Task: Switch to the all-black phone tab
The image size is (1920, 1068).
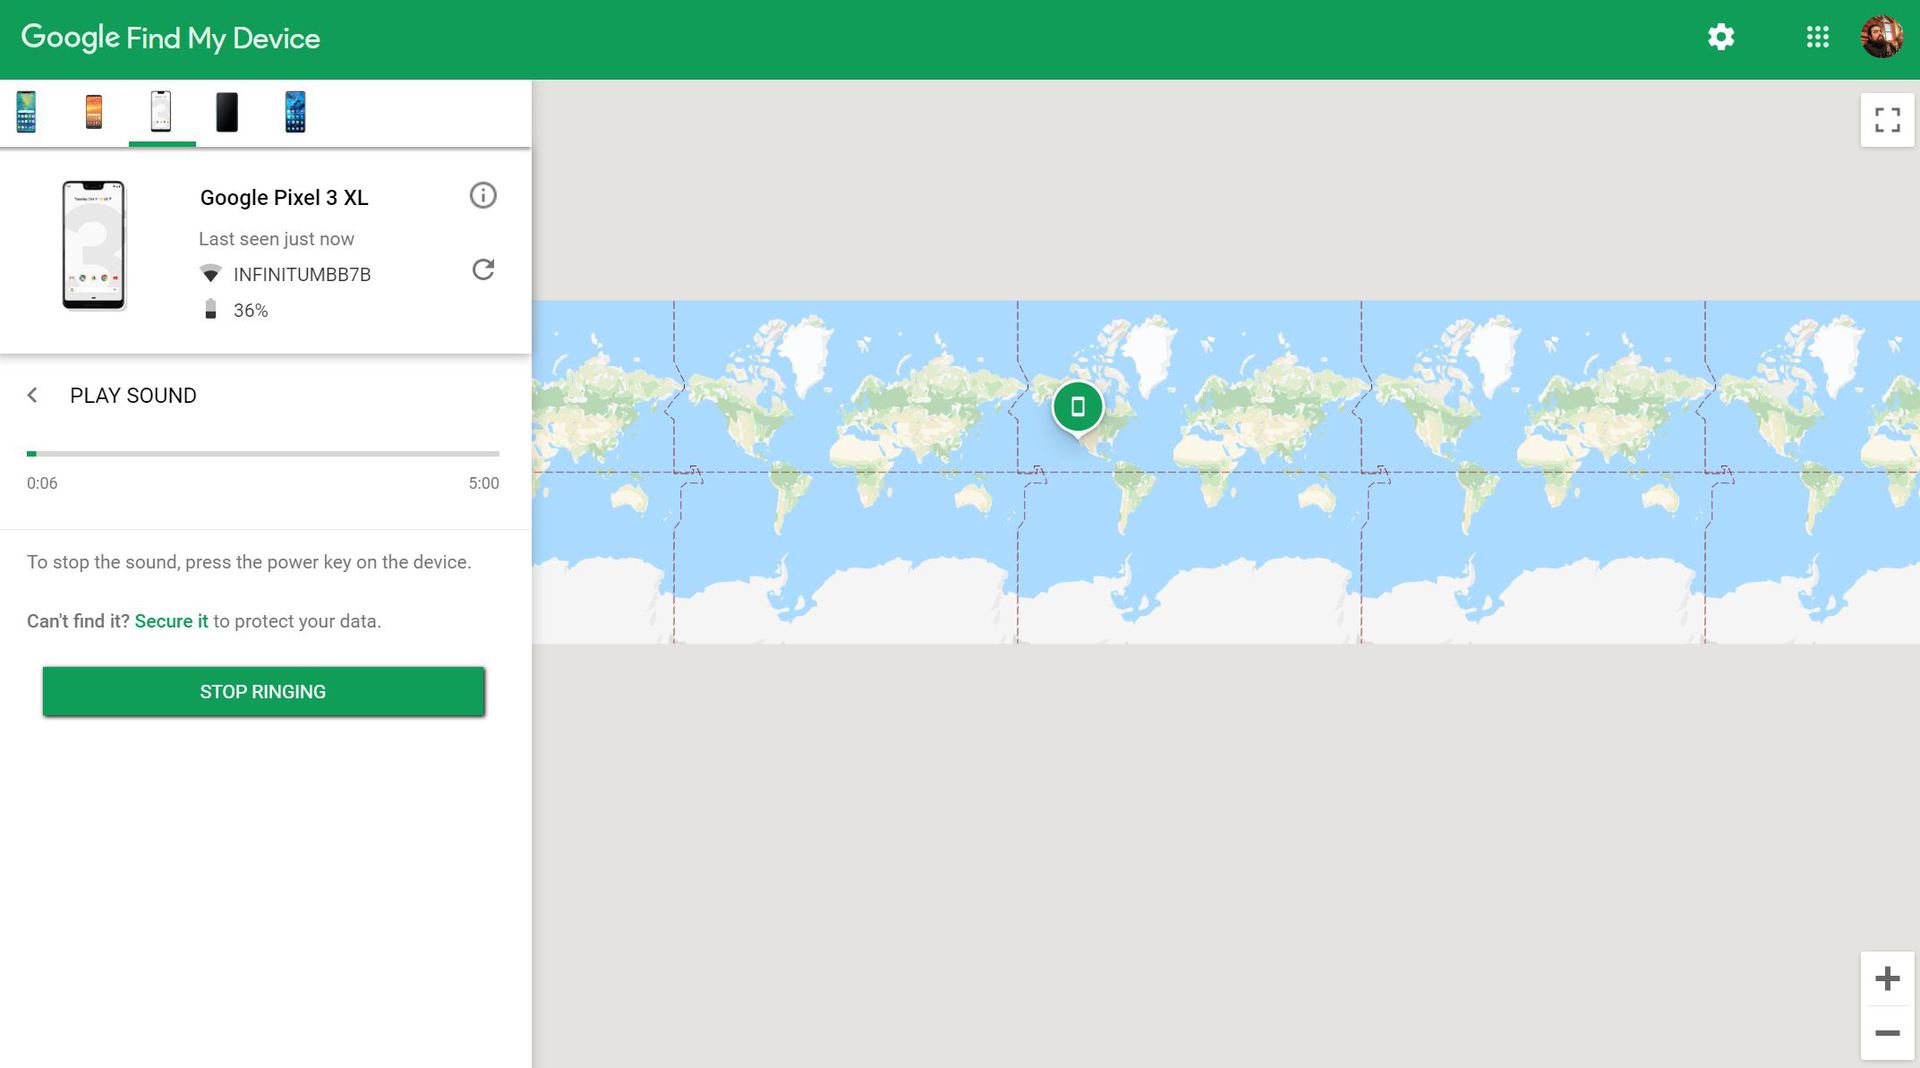Action: 227,112
